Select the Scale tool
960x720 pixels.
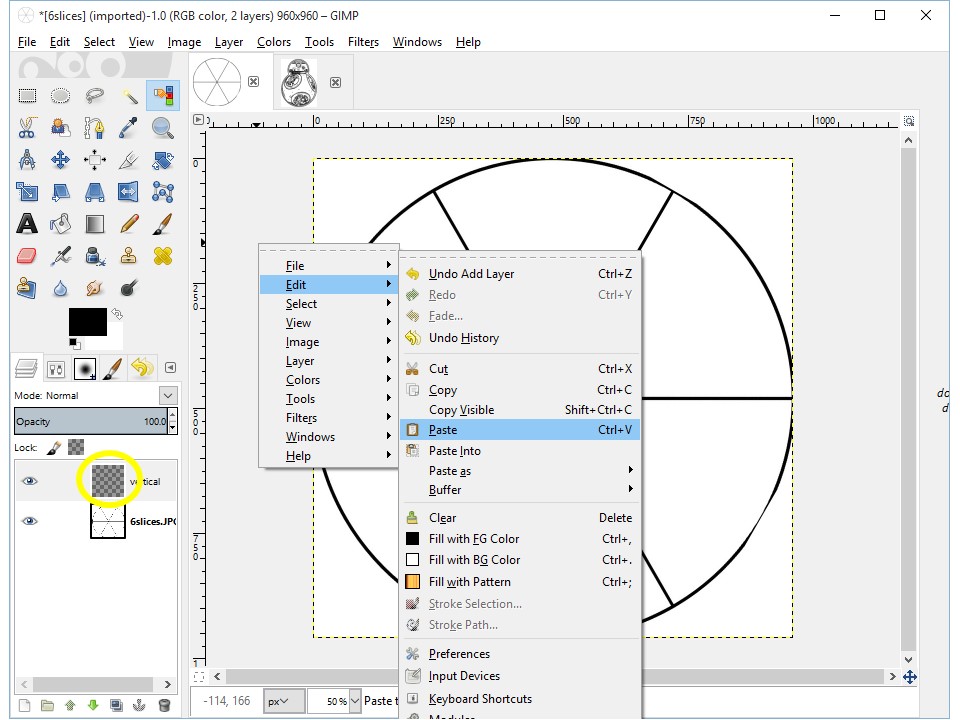pyautogui.click(x=27, y=192)
